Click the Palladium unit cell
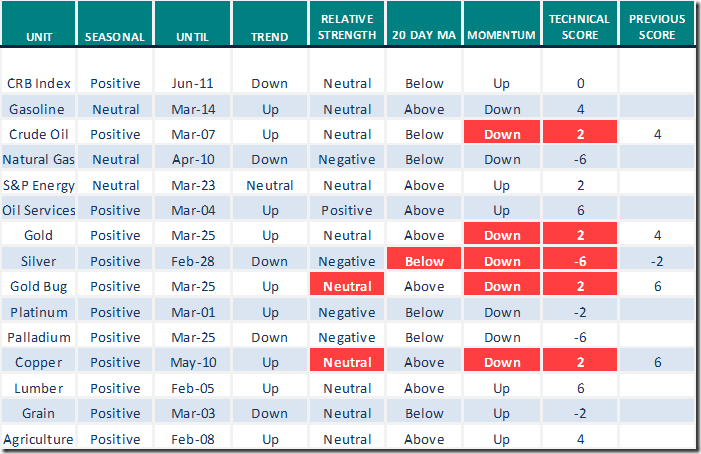Image resolution: width=701 pixels, height=454 pixels. (38, 337)
